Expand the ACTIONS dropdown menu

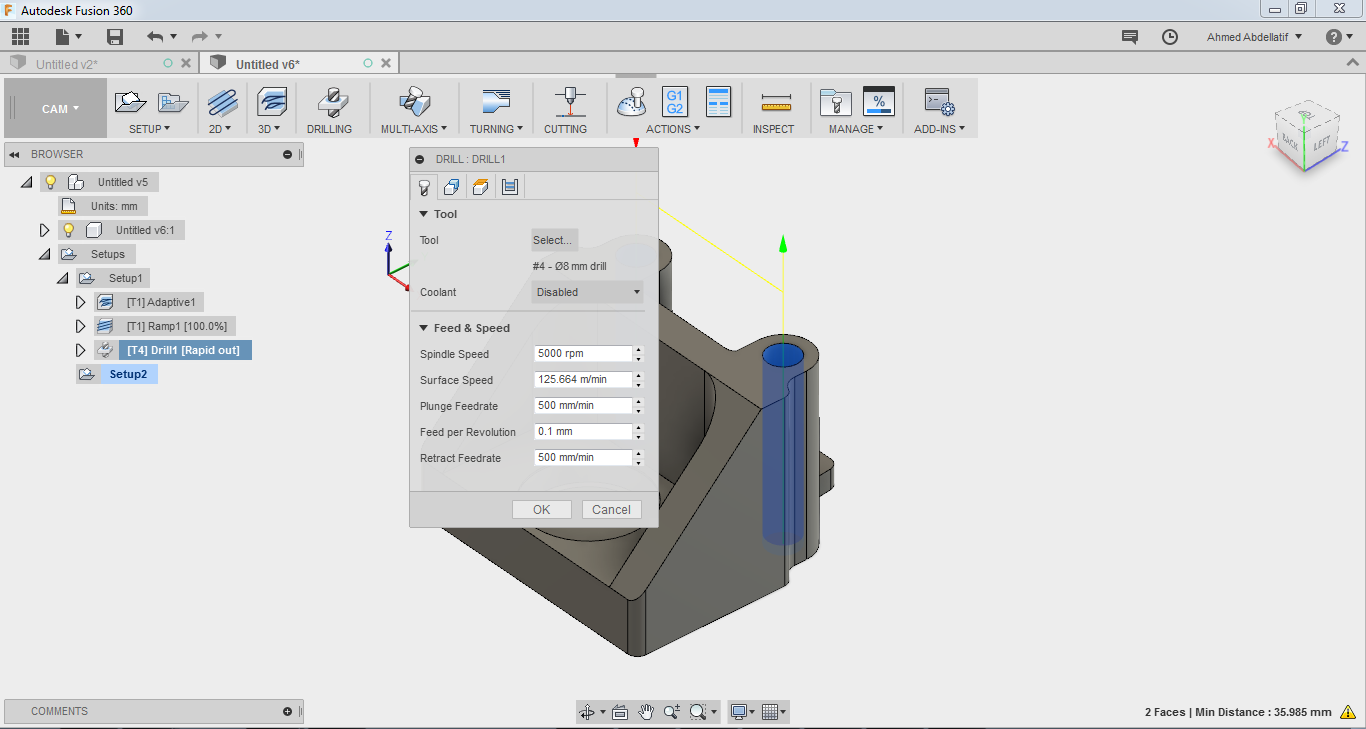tap(673, 129)
